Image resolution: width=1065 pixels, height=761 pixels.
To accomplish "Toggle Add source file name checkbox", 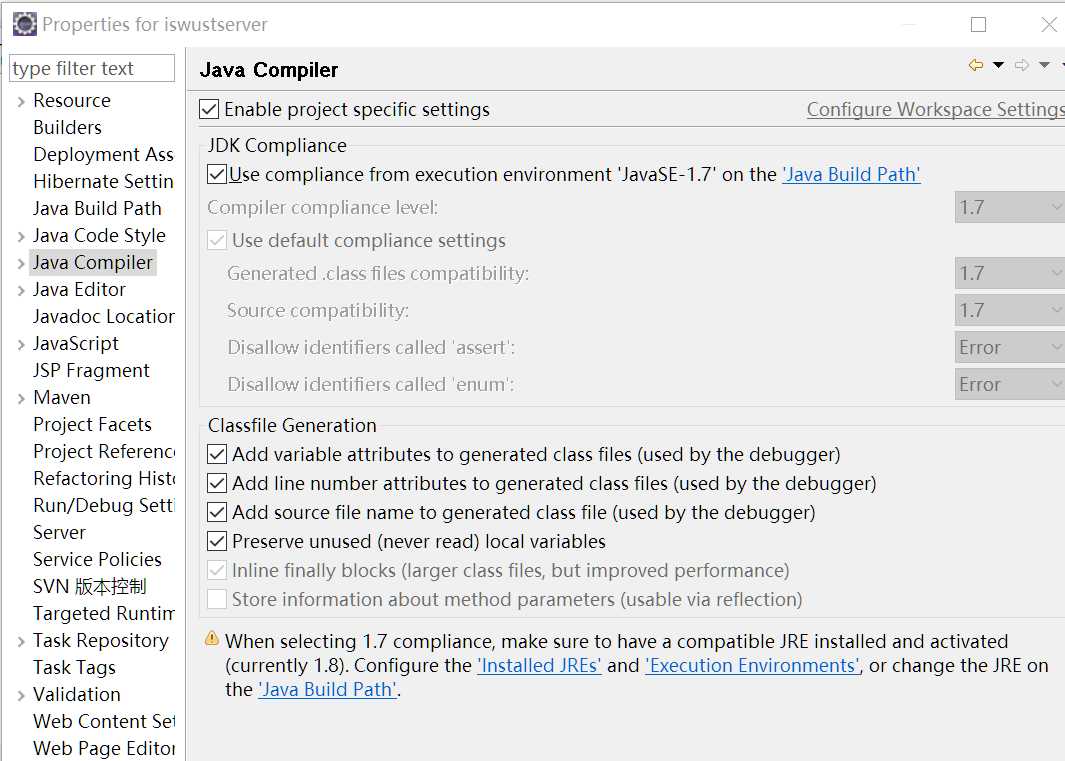I will [217, 512].
